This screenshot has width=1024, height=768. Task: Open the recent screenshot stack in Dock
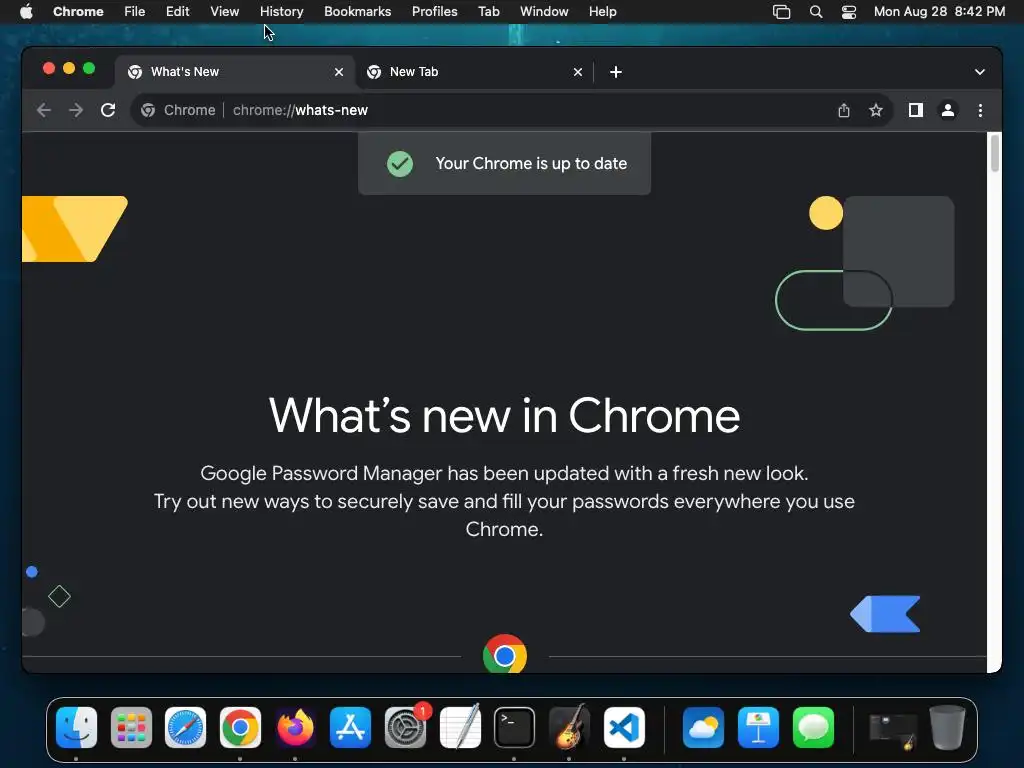[893, 730]
